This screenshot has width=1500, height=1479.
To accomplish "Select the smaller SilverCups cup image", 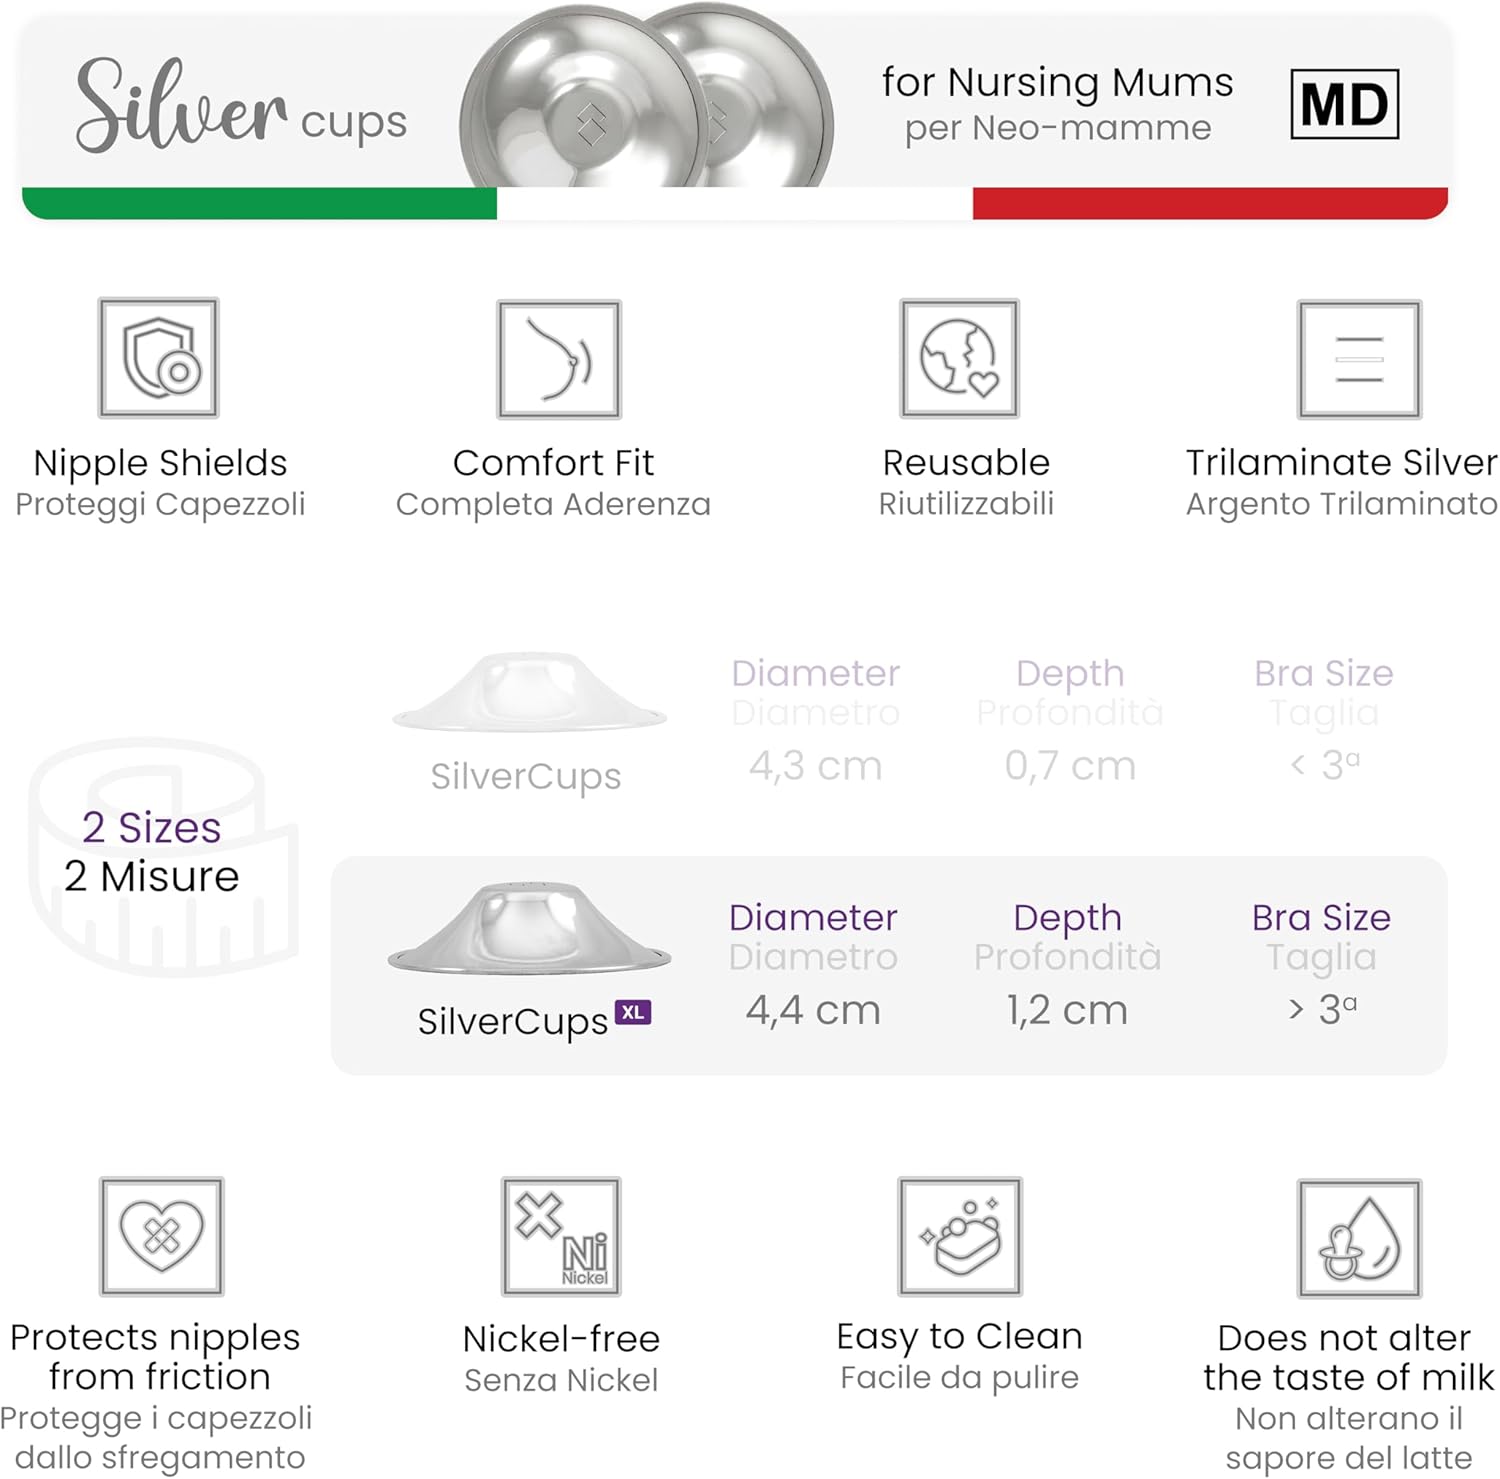I will click(x=528, y=692).
